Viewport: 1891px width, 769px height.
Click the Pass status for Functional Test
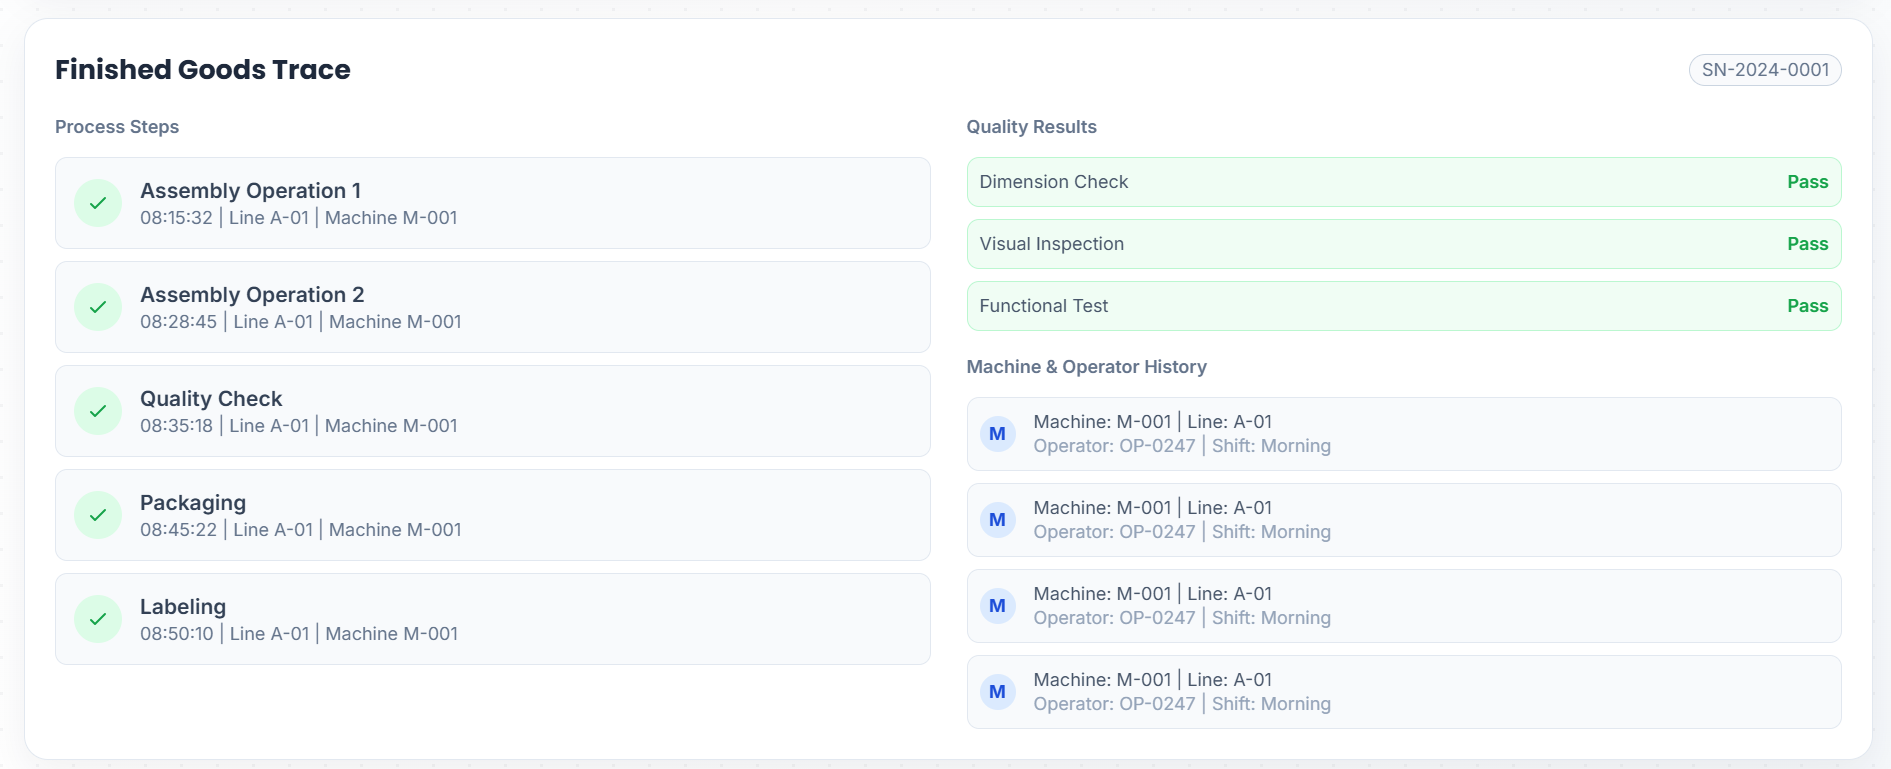click(1807, 306)
